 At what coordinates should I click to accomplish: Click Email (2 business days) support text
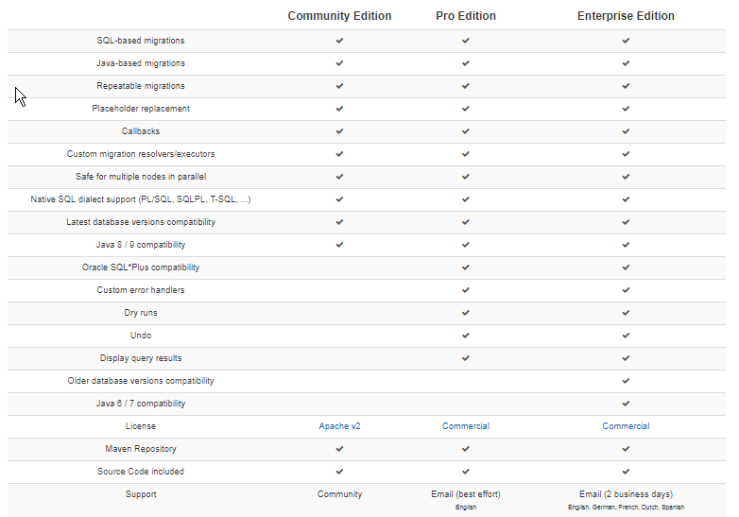click(625, 494)
